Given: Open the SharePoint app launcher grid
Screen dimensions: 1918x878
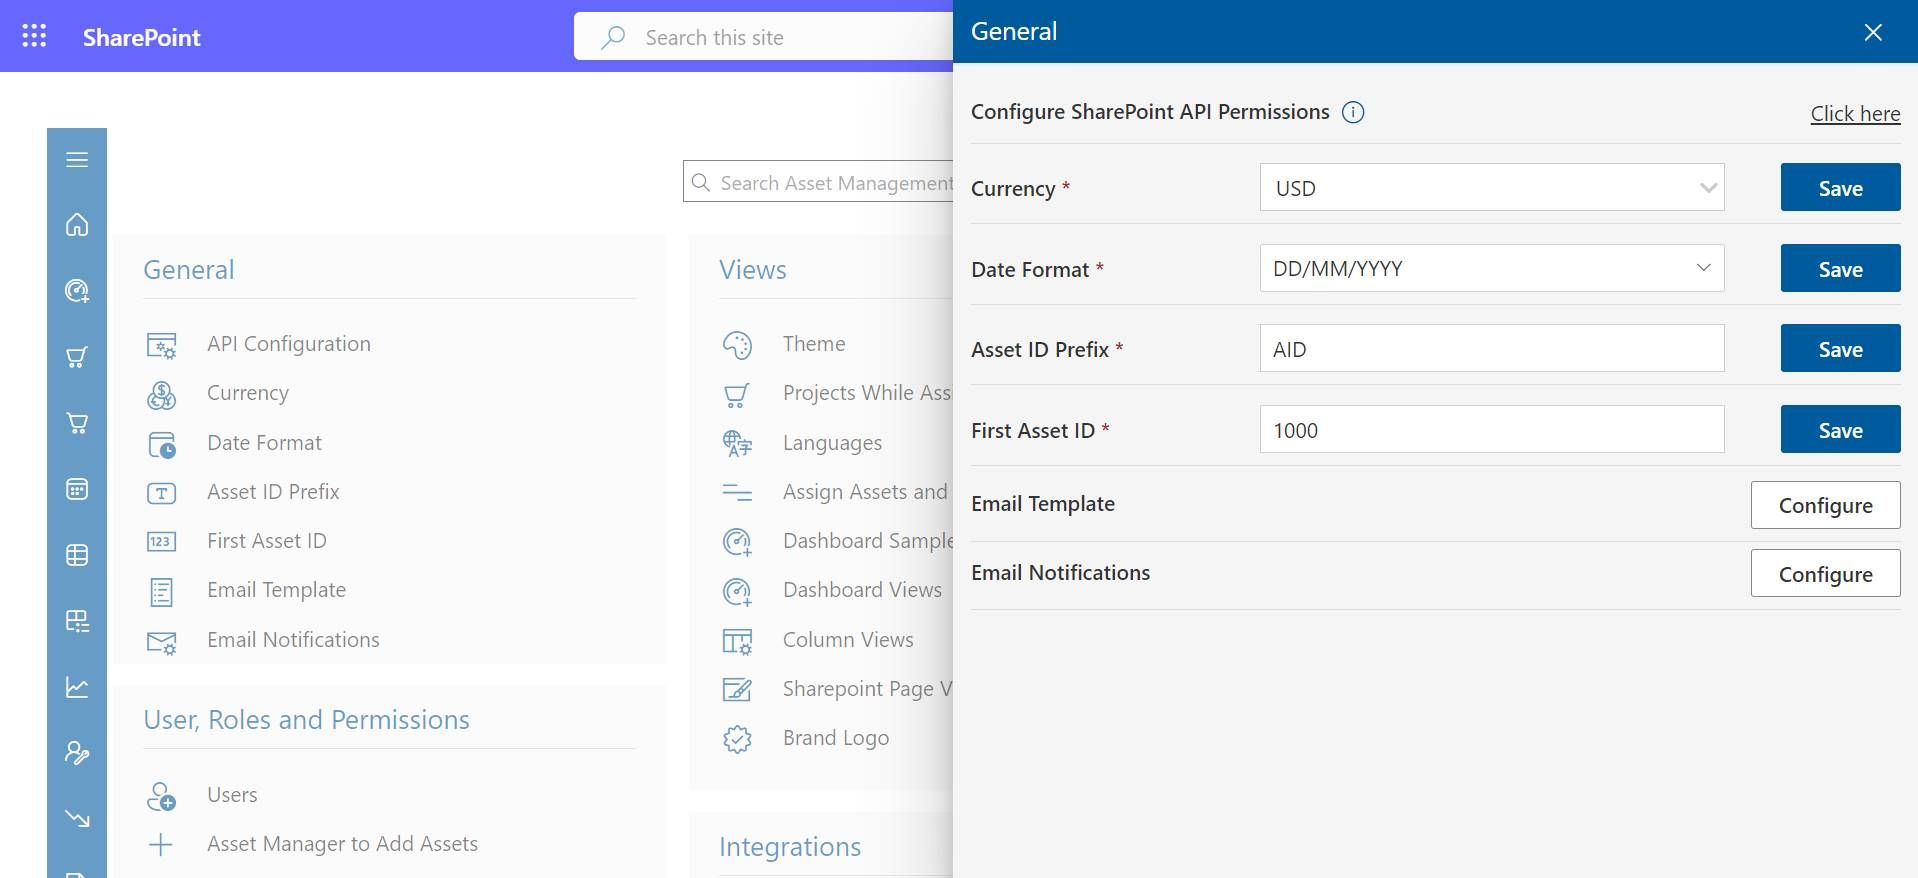Looking at the screenshot, I should (x=34, y=37).
